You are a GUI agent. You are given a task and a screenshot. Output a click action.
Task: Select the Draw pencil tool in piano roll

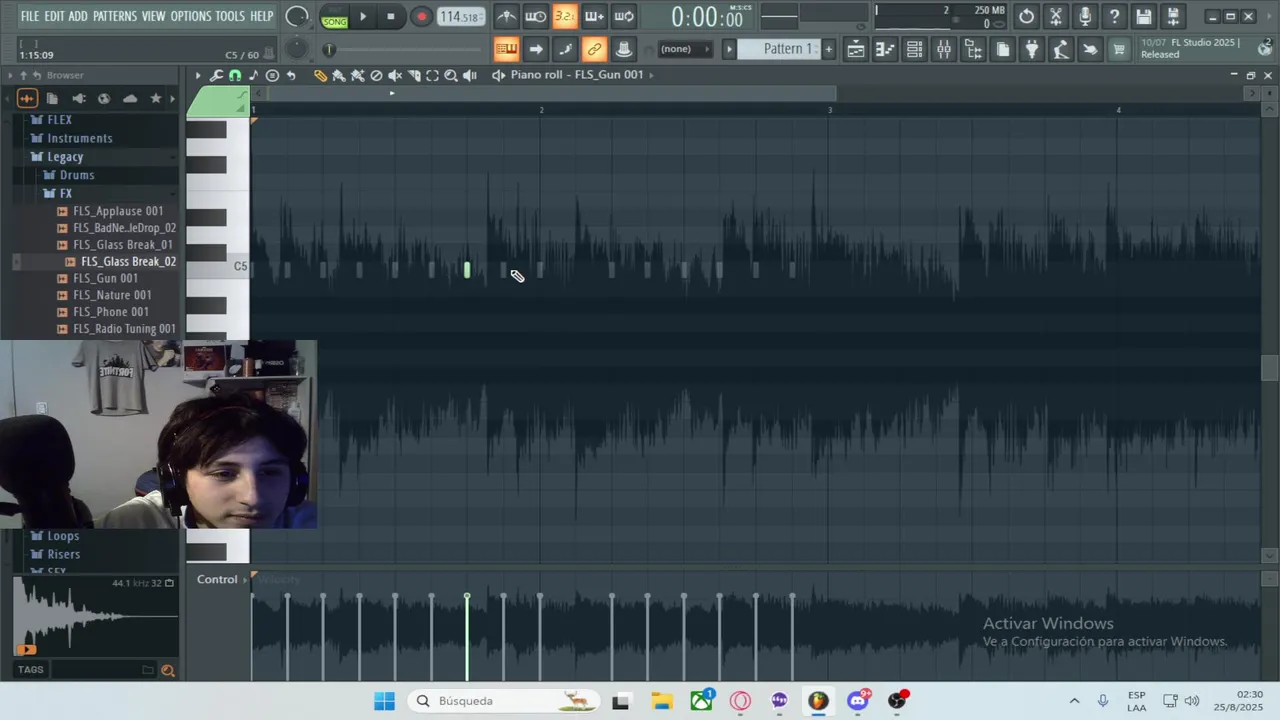coord(320,75)
